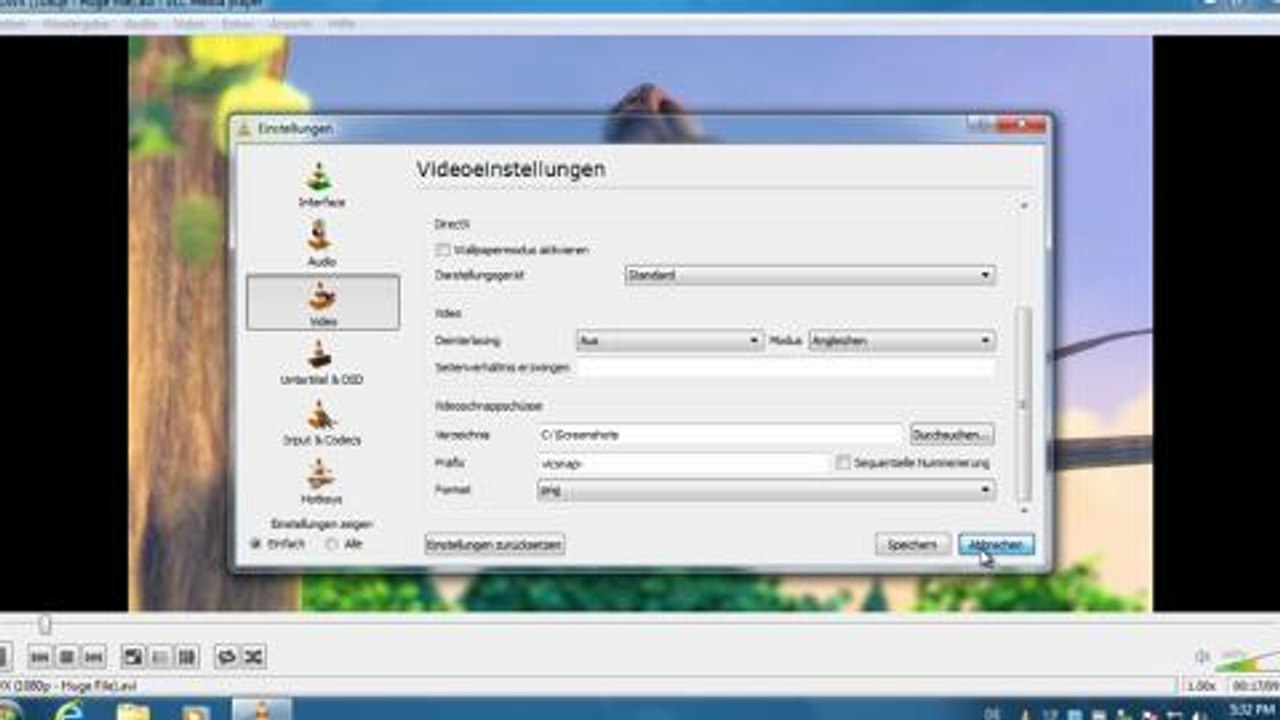Select the Einfach radio button
1280x720 pixels.
pyautogui.click(x=256, y=544)
